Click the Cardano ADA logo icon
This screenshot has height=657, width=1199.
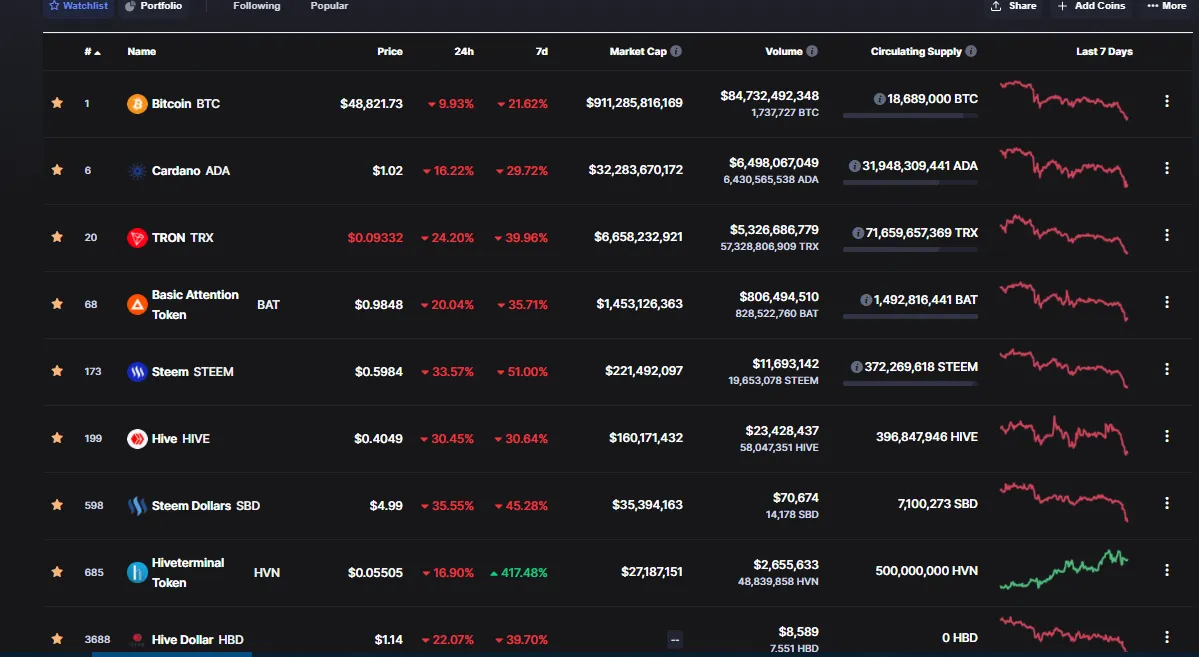(137, 171)
